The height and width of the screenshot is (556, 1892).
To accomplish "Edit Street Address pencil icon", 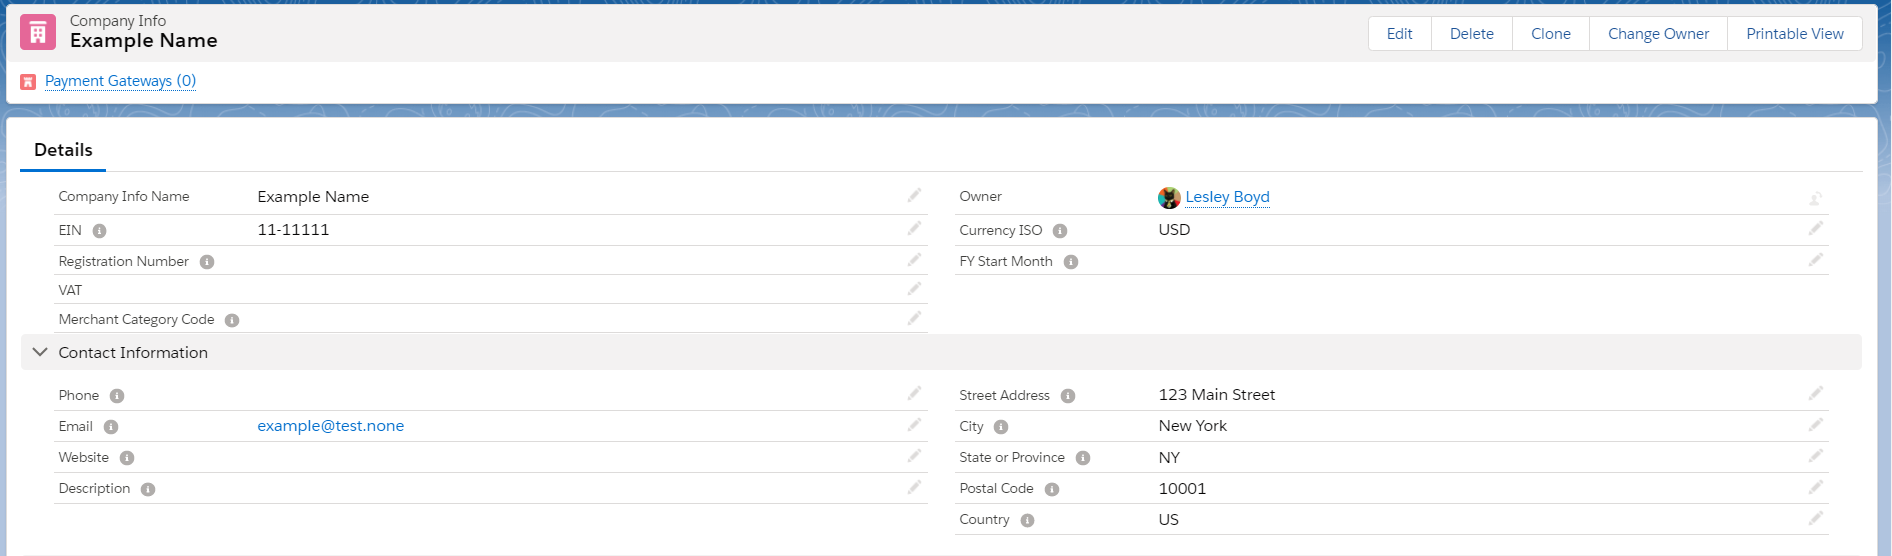I will coord(1816,393).
